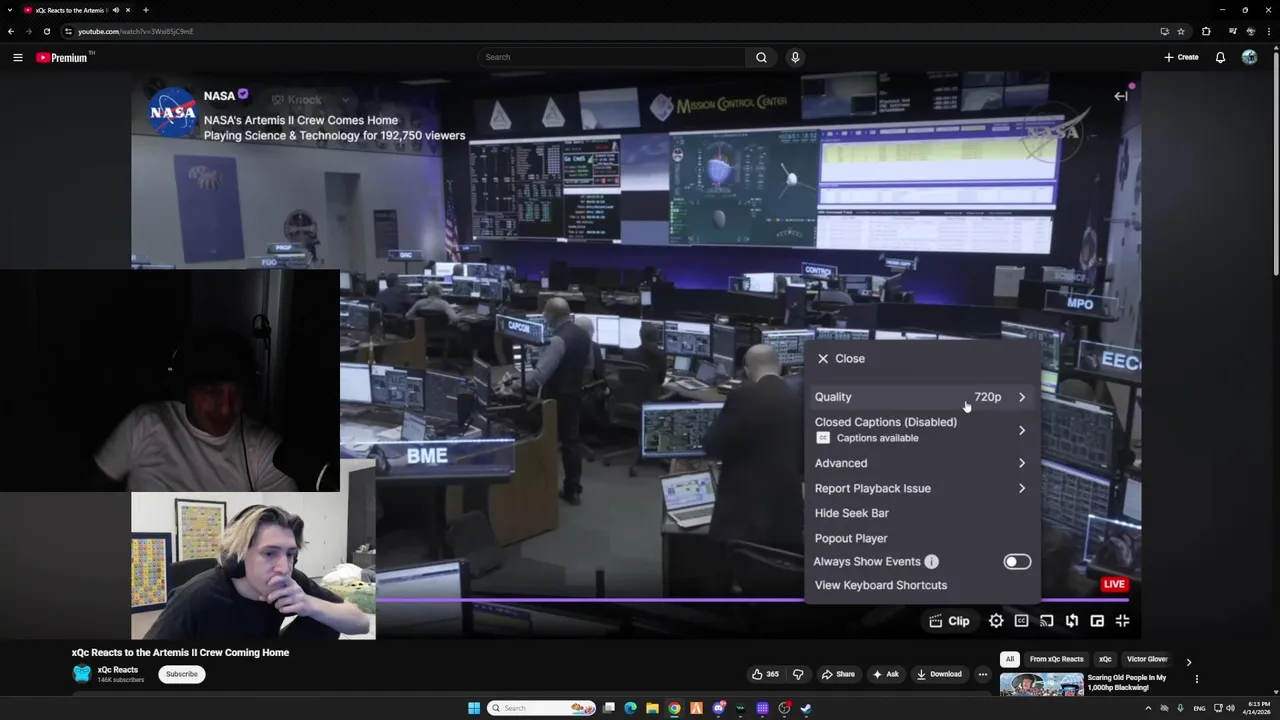Image resolution: width=1280 pixels, height=720 pixels.
Task: Open the account avatar menu
Action: pos(1249,57)
